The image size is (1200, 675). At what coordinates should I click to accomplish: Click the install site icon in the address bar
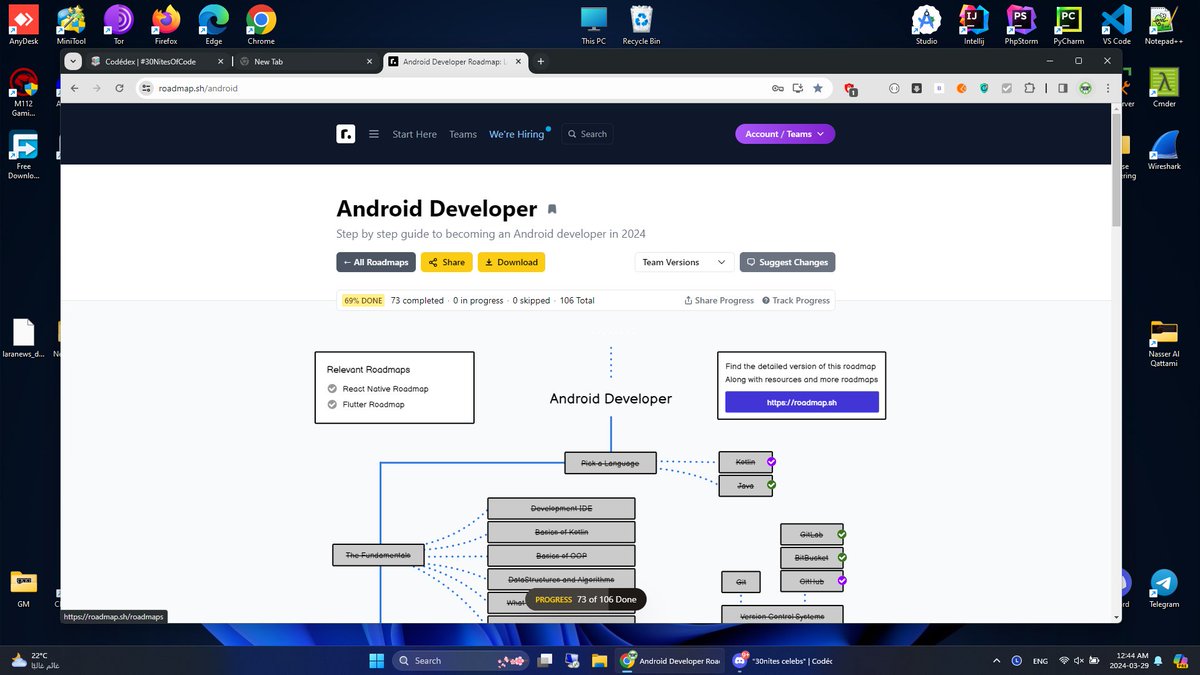tap(798, 88)
